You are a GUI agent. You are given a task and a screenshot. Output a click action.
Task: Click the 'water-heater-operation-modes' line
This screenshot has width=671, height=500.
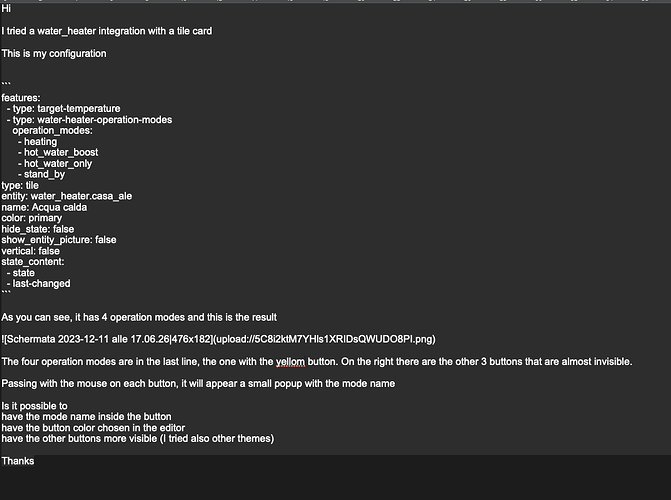click(89, 119)
